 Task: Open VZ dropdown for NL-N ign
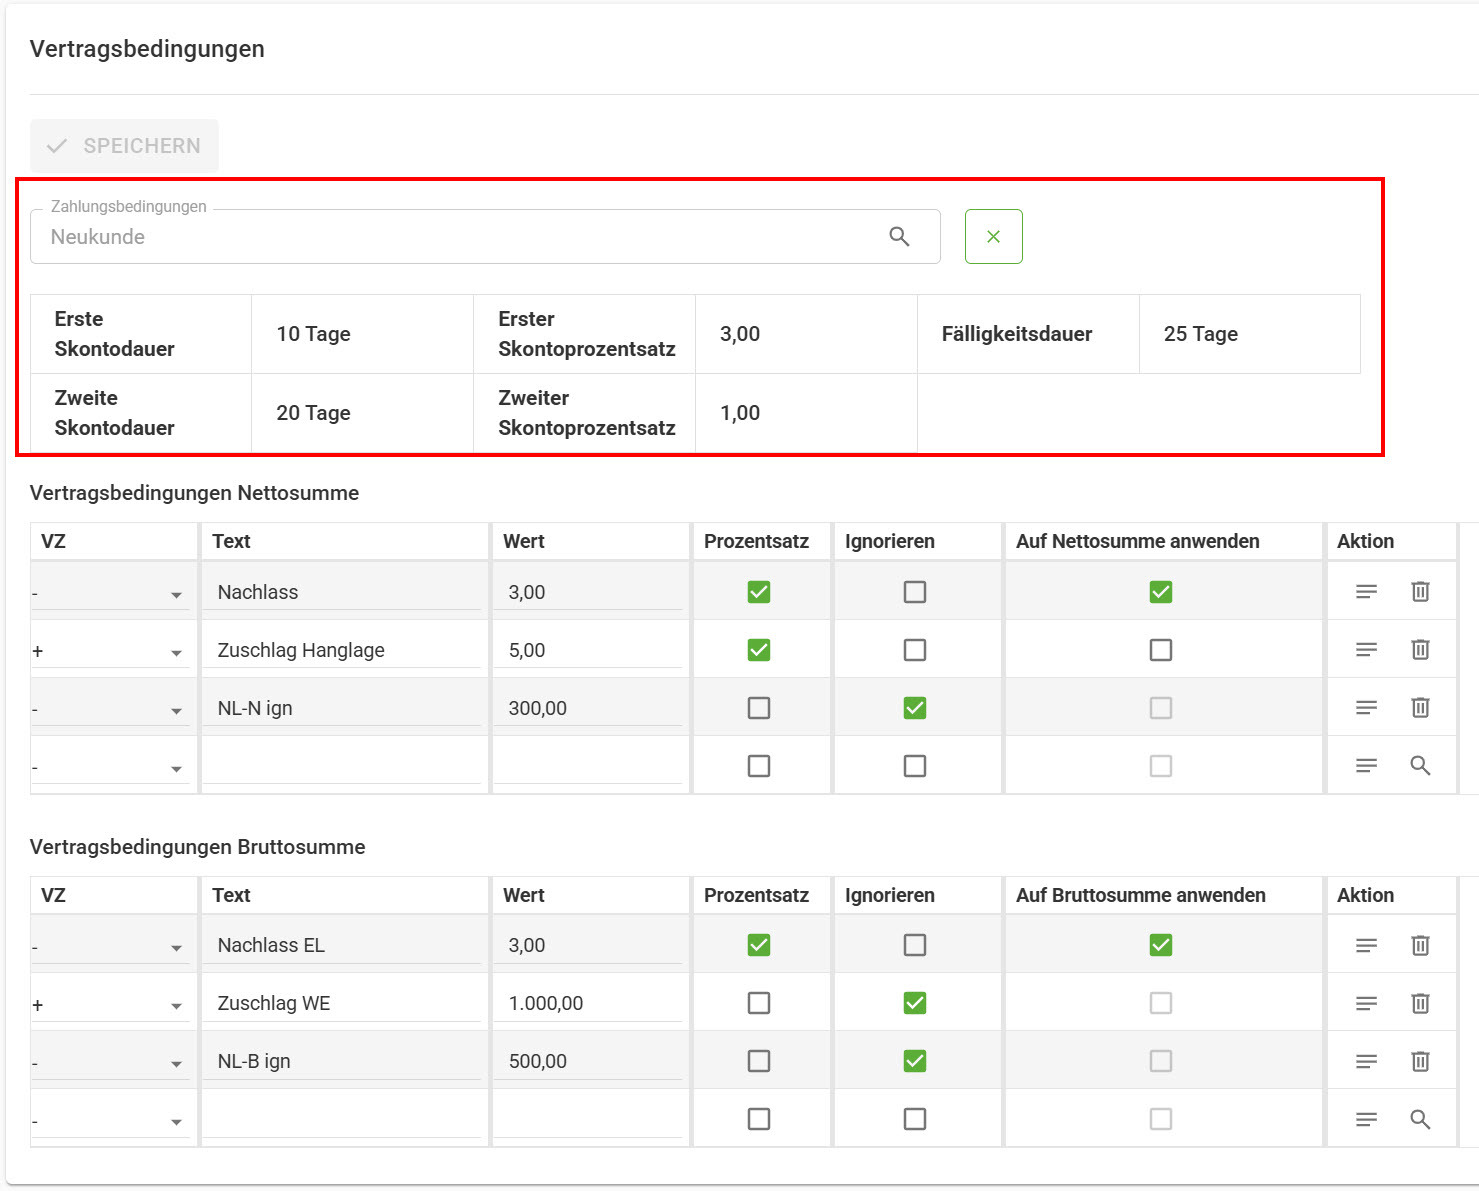pos(110,710)
